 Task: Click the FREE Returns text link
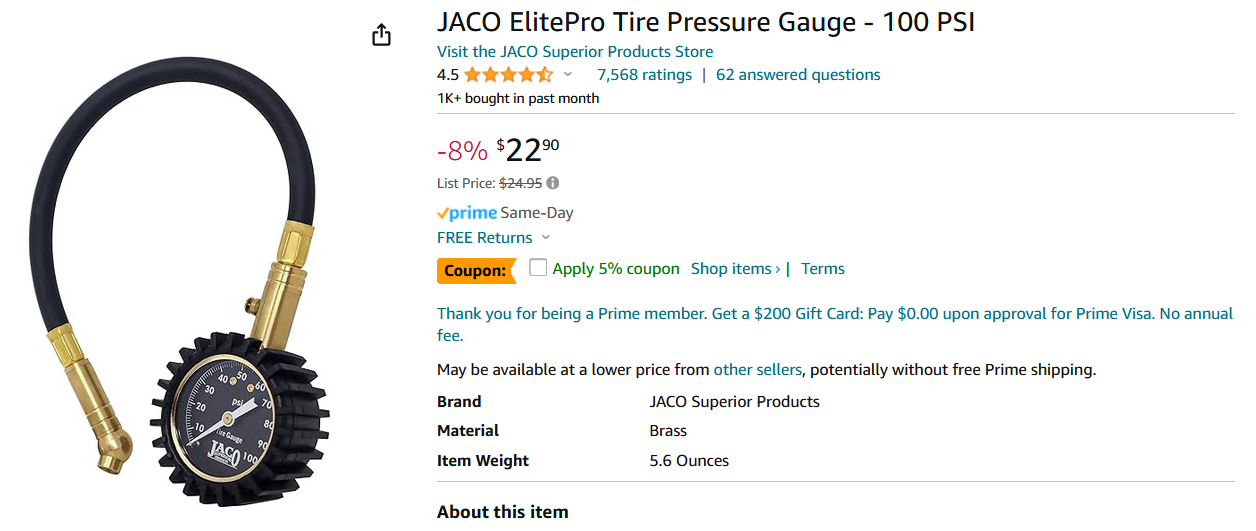point(485,238)
